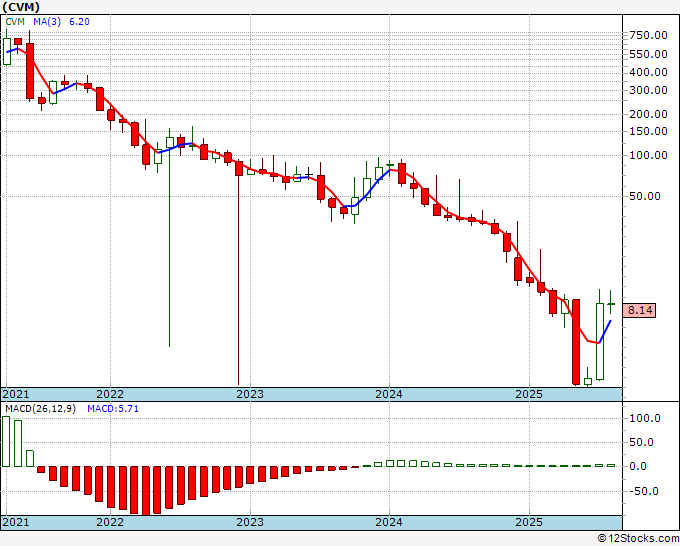680x546 pixels.
Task: Click the (CVM) chart title
Action: [x=21, y=7]
